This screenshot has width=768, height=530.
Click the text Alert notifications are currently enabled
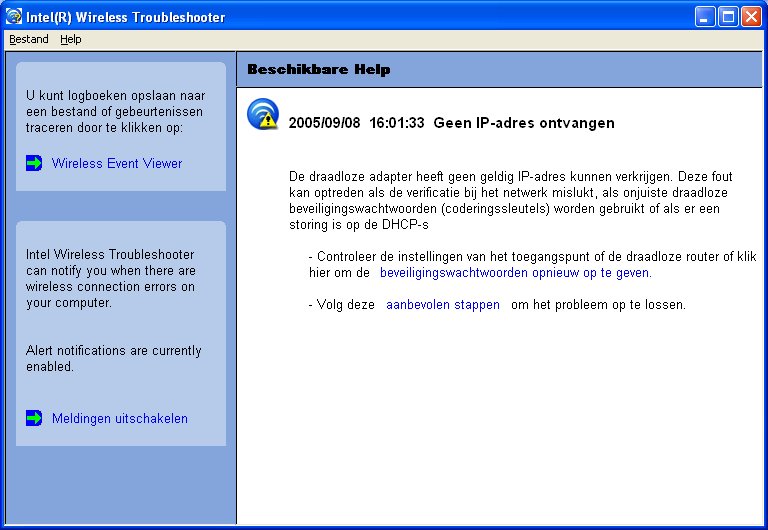coord(114,359)
